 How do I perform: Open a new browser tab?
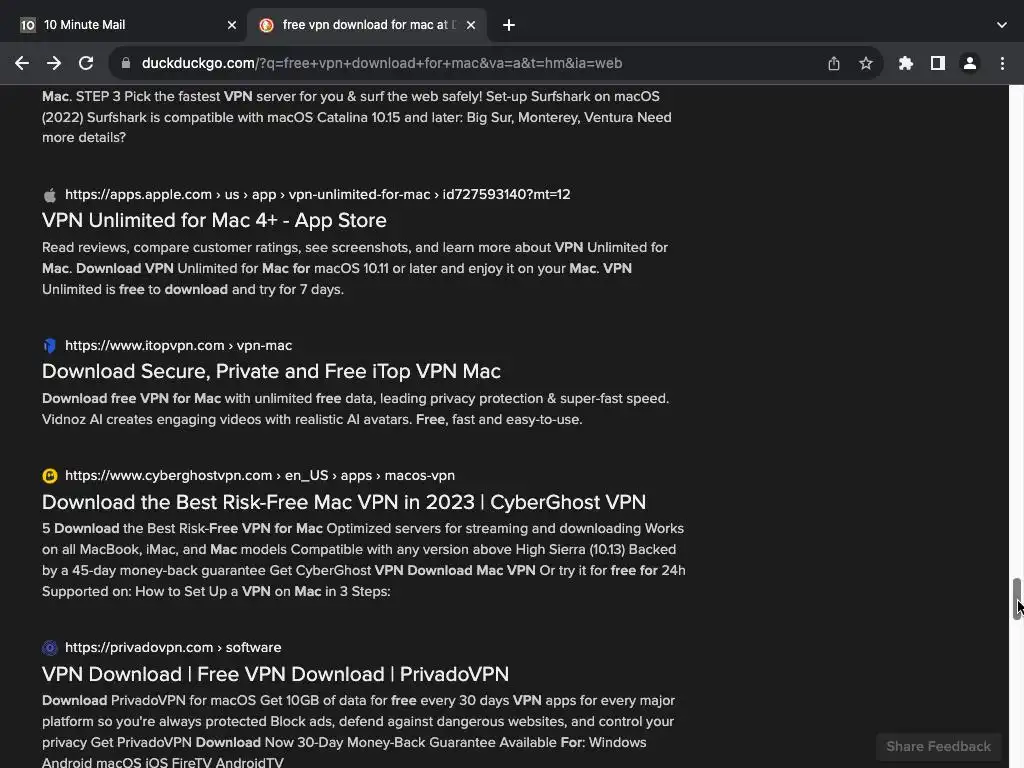(x=509, y=25)
